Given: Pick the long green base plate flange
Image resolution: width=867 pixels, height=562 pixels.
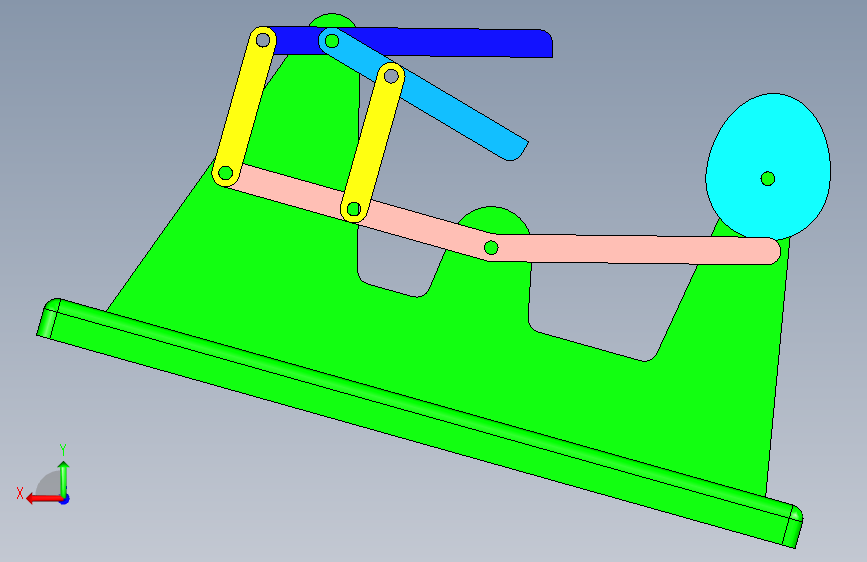Looking at the screenshot, I should coord(419,423).
